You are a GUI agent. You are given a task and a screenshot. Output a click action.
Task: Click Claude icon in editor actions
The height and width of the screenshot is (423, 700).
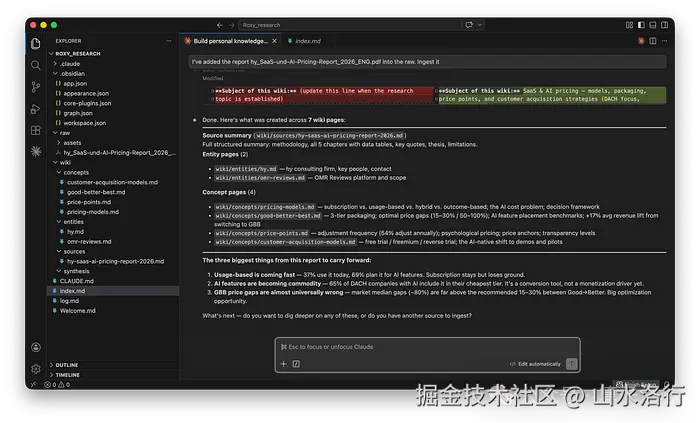(x=641, y=41)
